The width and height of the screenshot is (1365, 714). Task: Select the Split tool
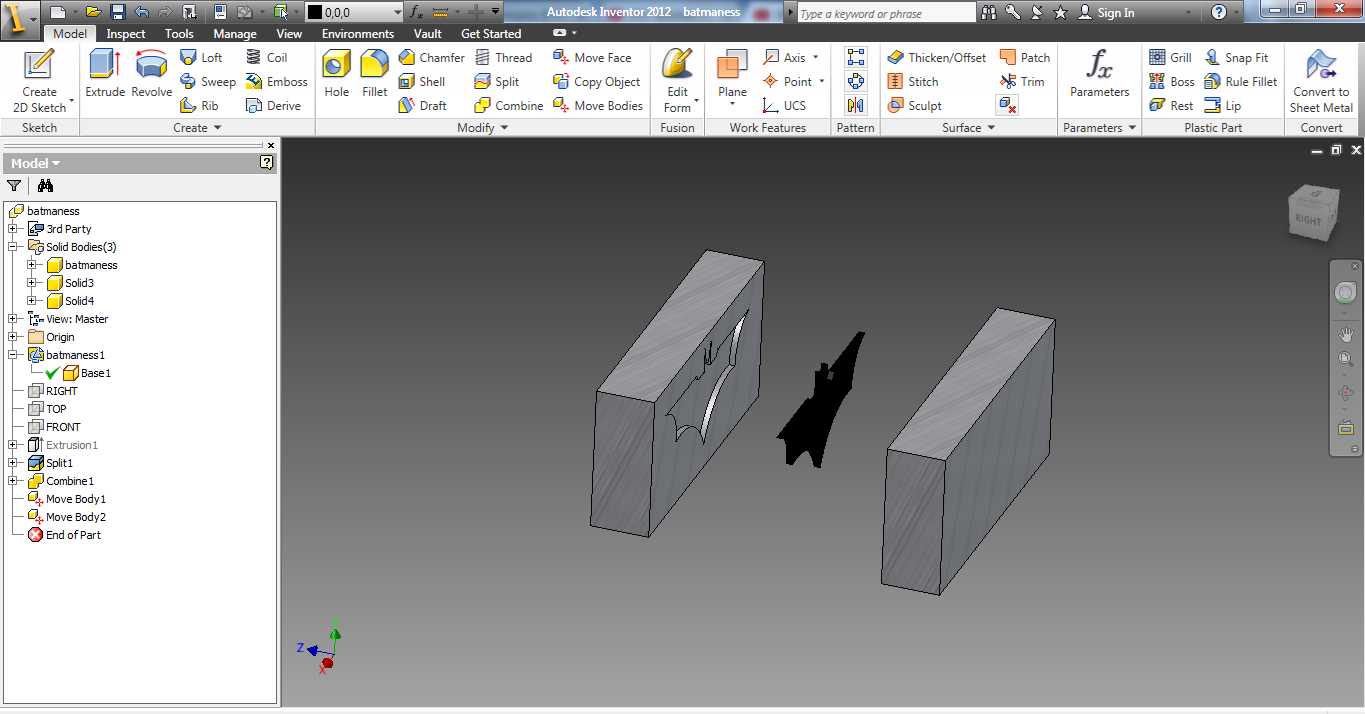coord(497,82)
